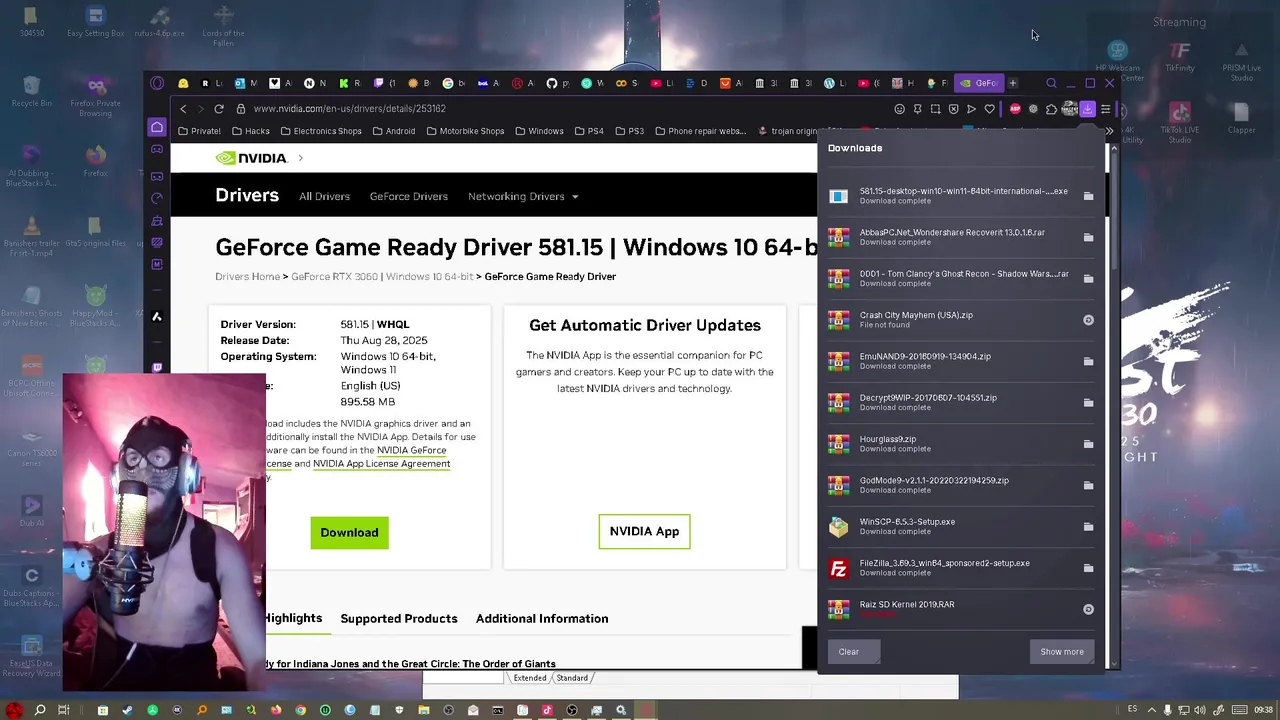This screenshot has height=720, width=1280.
Task: Retry Crash City Mayhem (USA).zip download
Action: click(x=1088, y=320)
